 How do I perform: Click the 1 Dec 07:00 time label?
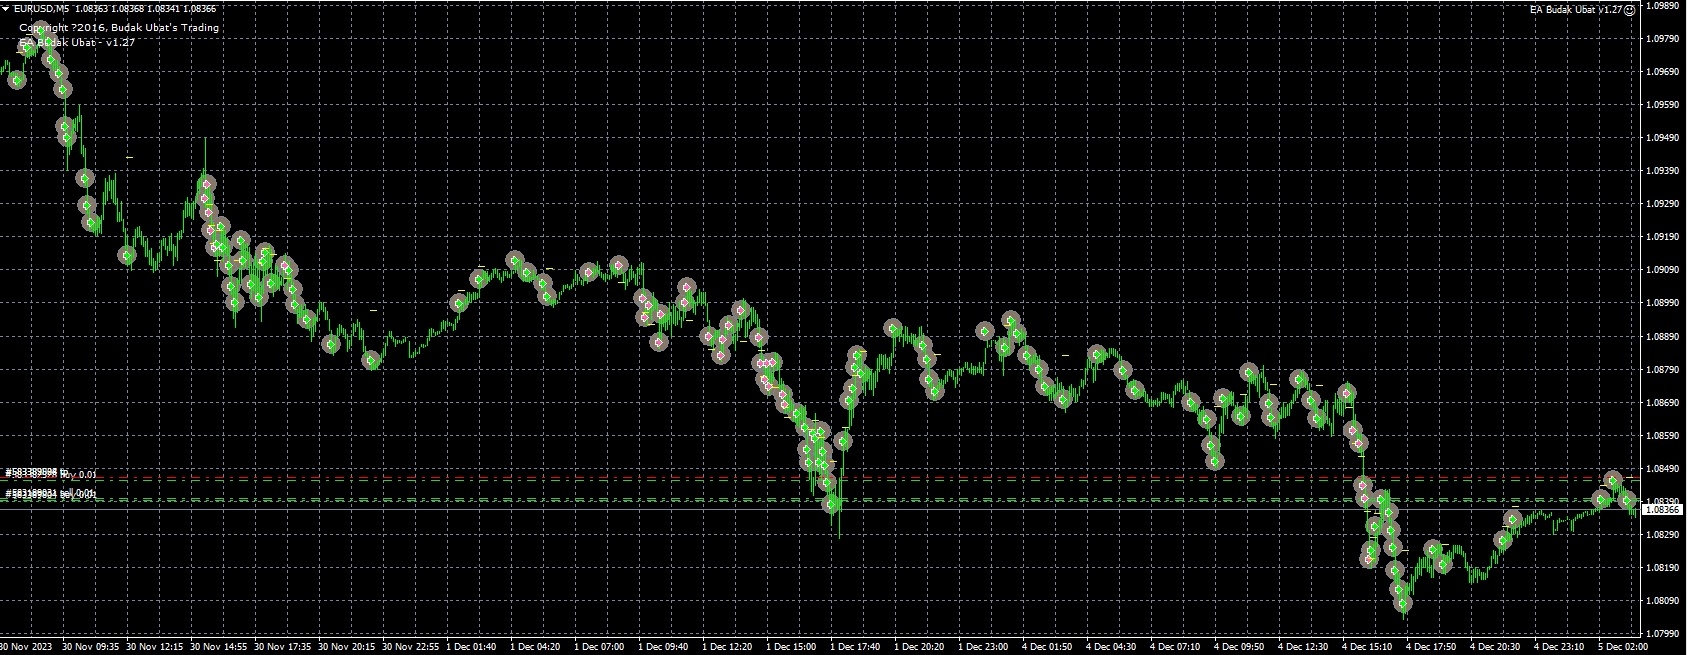[598, 647]
